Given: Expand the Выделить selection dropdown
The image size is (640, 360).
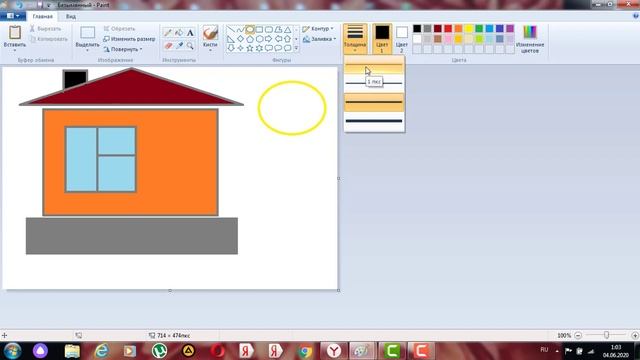Looking at the screenshot, I should pos(87,50).
